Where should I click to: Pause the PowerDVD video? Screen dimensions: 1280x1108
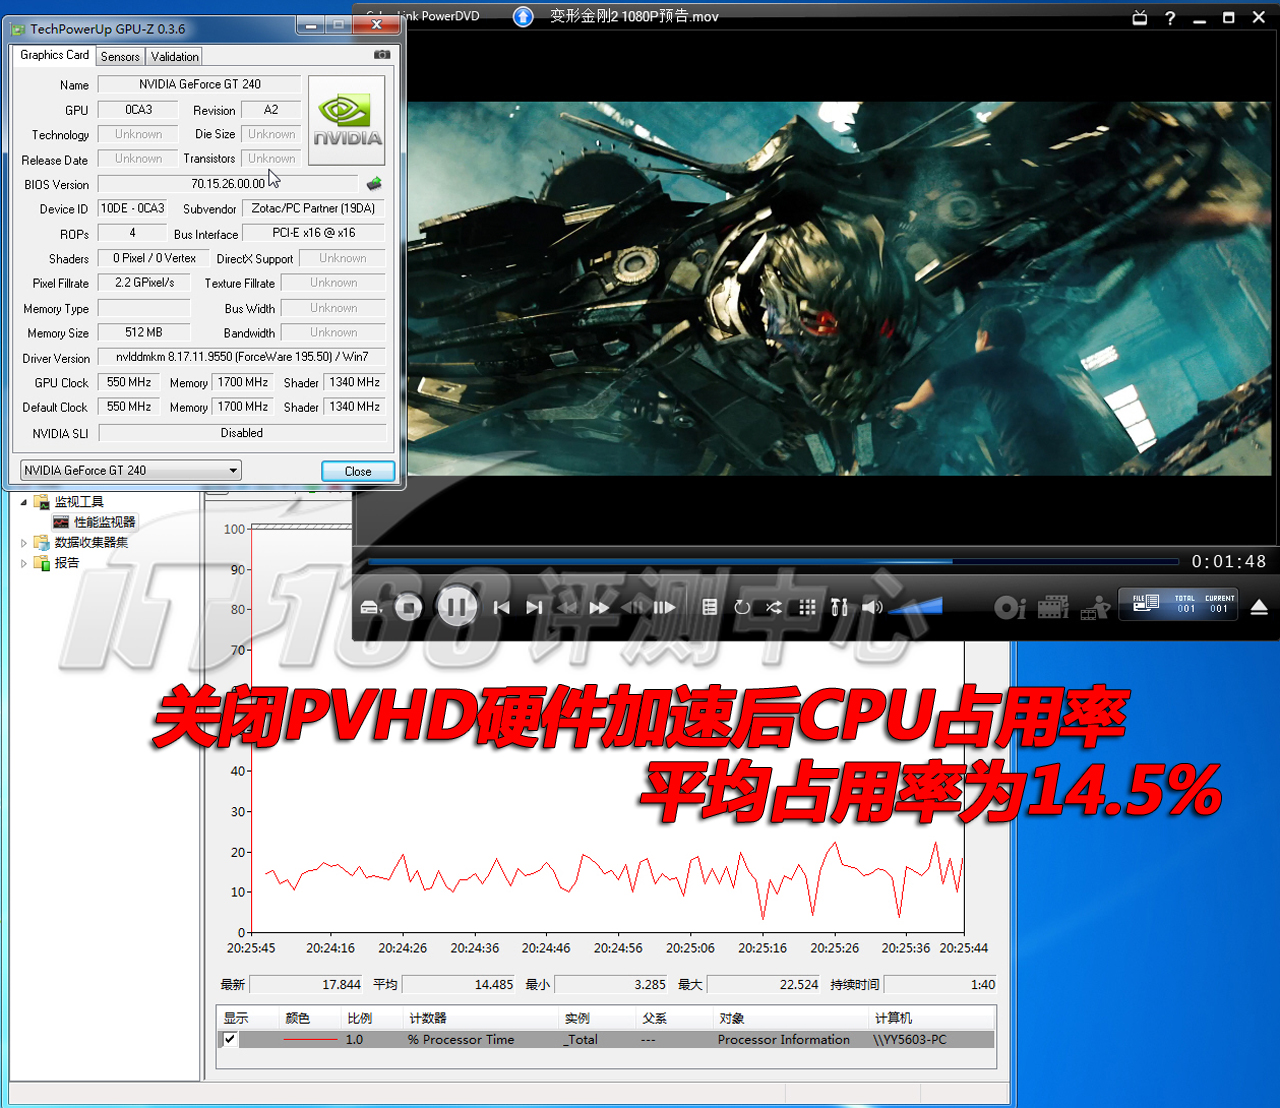pyautogui.click(x=456, y=606)
